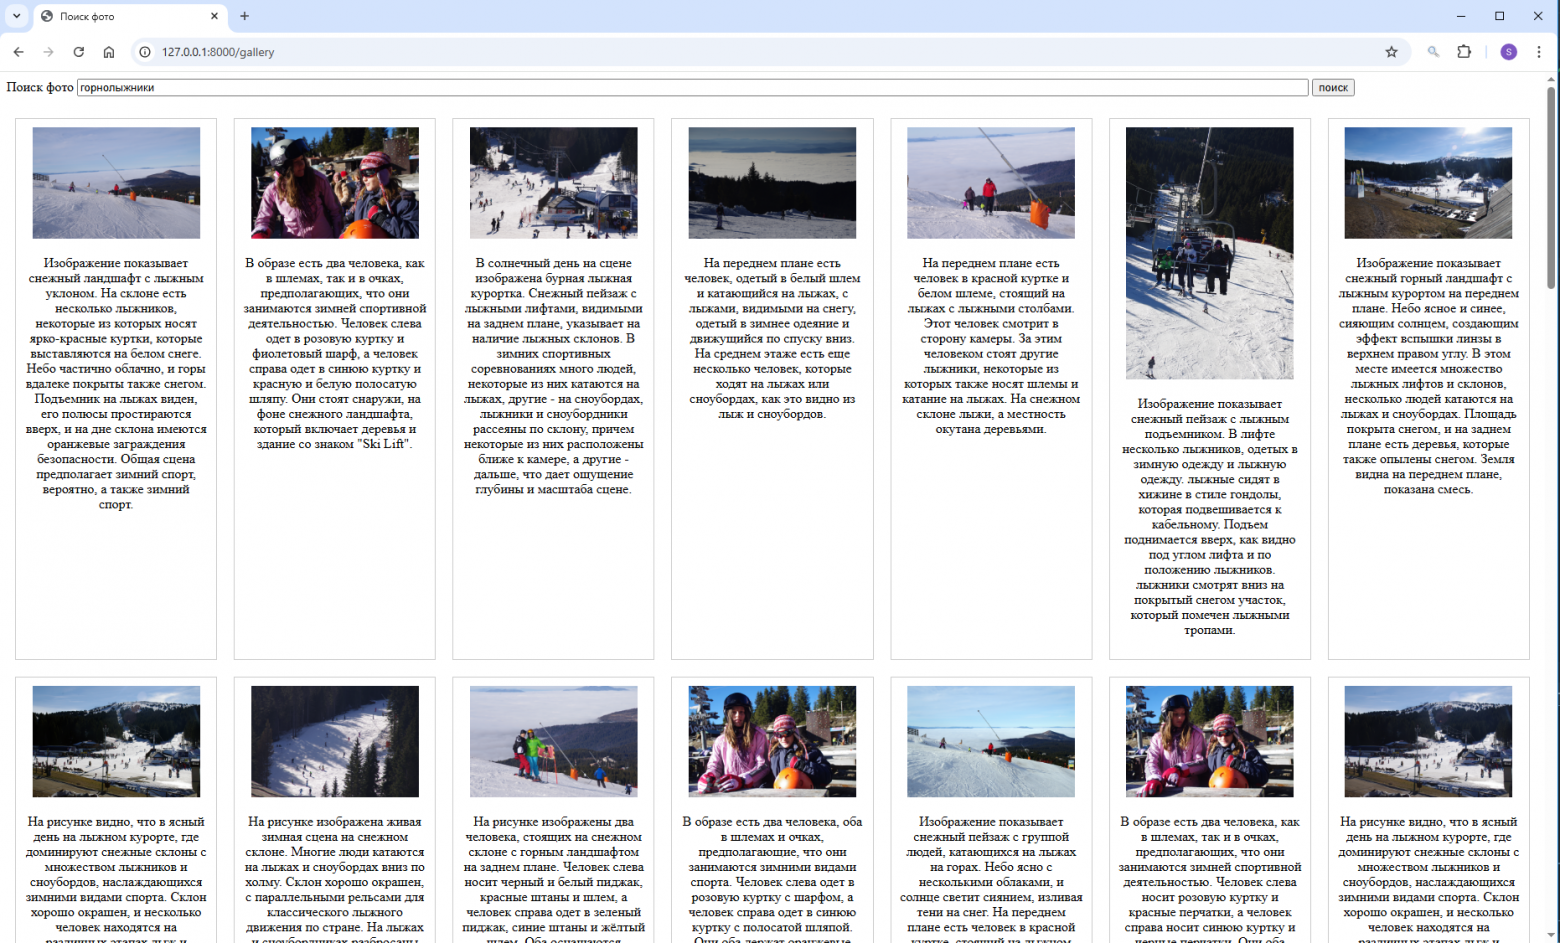Switch to the 'Поиск фото' browser tab
The height and width of the screenshot is (943, 1560).
(x=130, y=16)
